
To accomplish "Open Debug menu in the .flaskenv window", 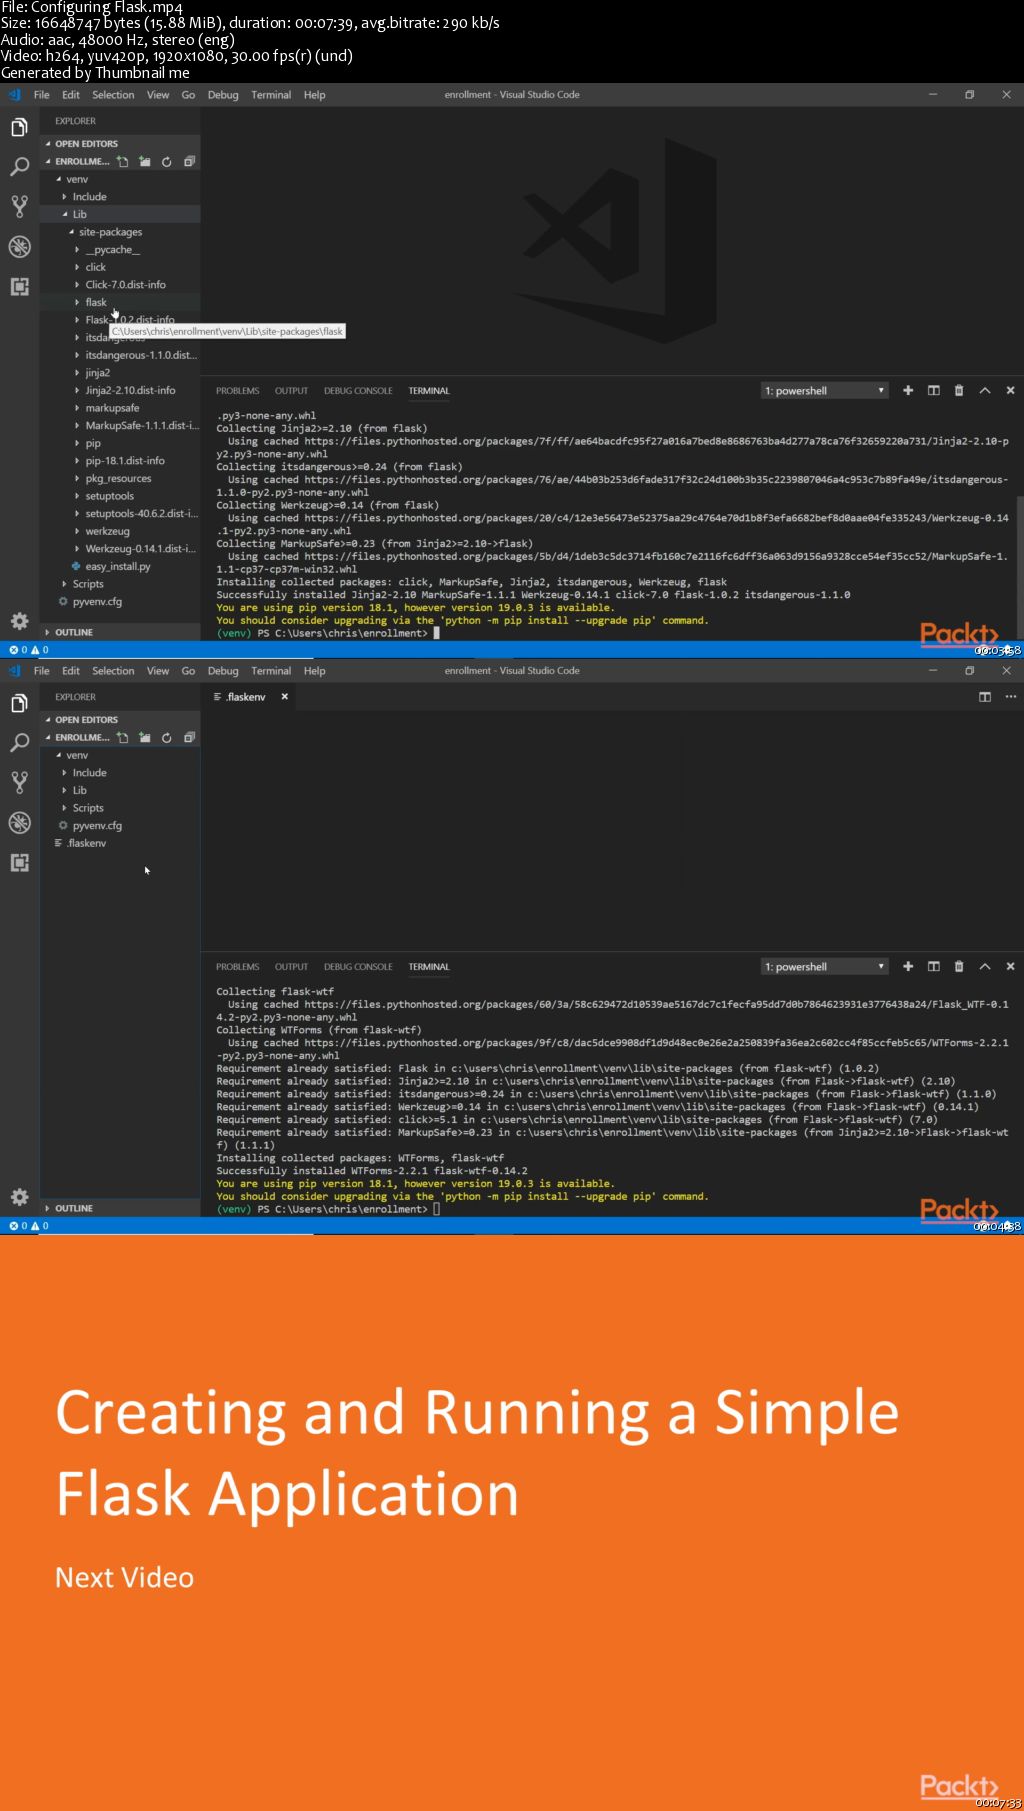I will point(223,671).
